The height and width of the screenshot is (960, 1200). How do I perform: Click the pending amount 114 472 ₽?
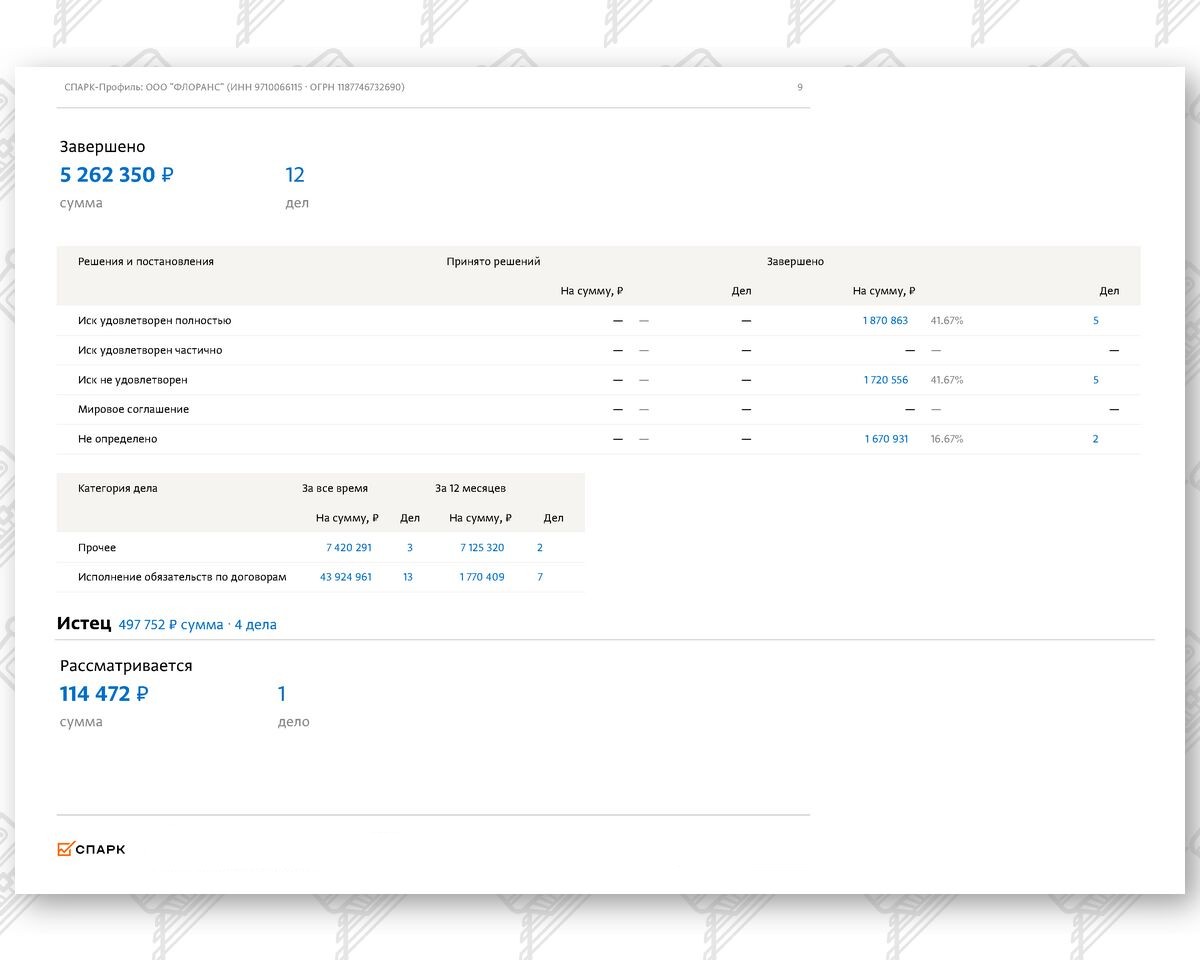click(104, 694)
